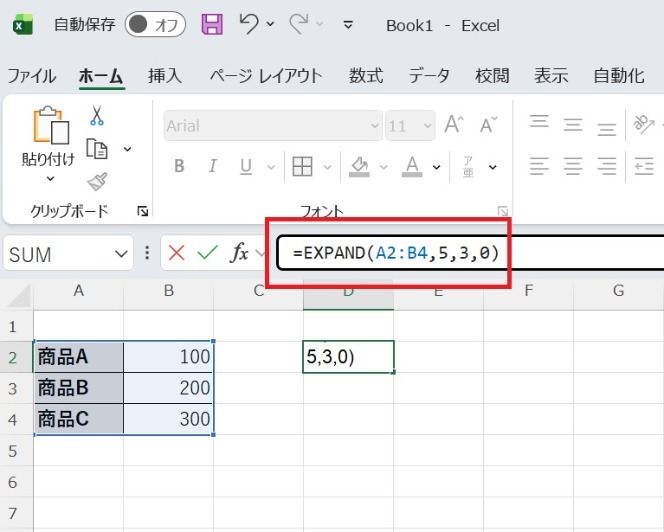Open the Copy options dropdown arrow
Viewport: 664px width, 532px height.
(127, 149)
